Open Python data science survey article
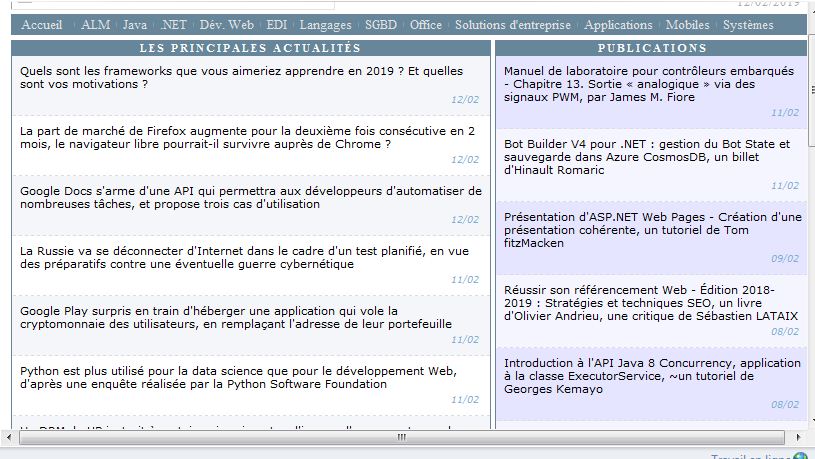The width and height of the screenshot is (815, 459). click(239, 377)
